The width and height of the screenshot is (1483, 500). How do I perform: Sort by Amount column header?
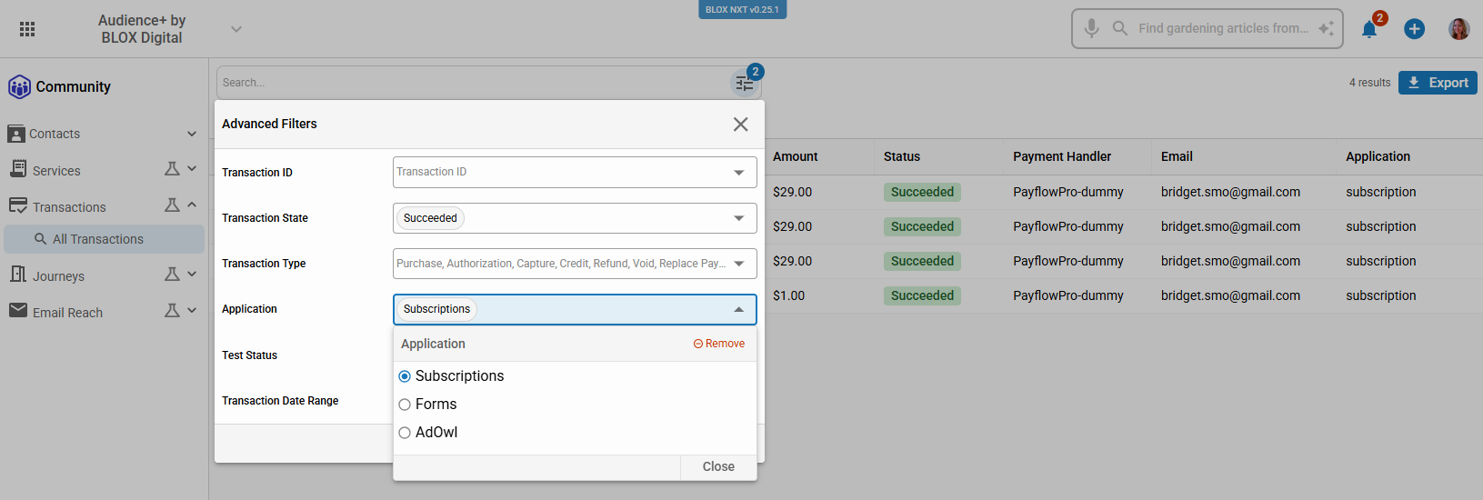coord(795,156)
